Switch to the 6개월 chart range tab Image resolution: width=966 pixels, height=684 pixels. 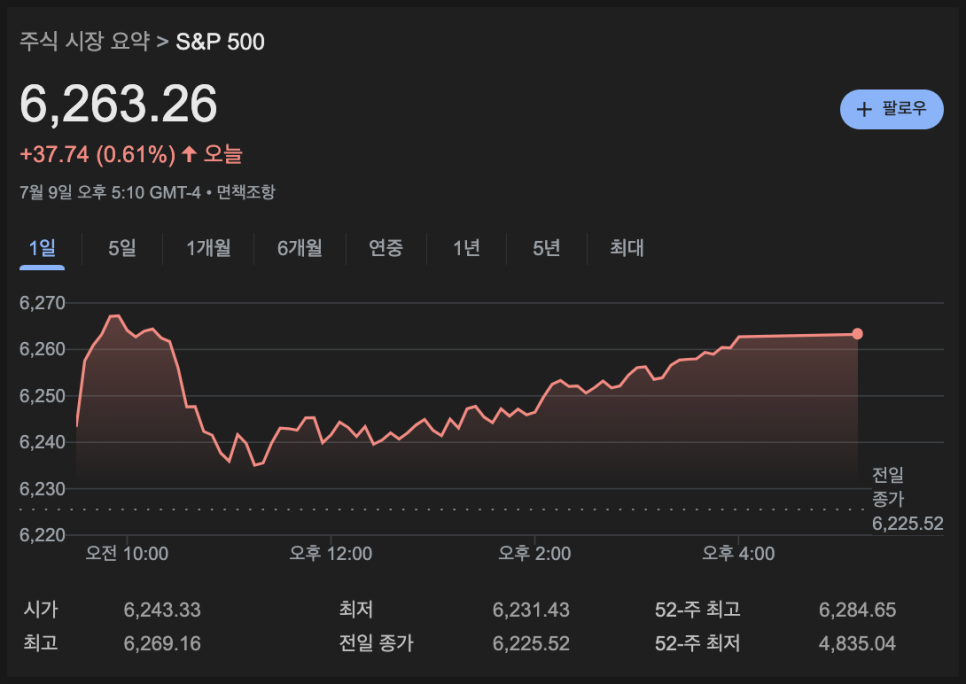pos(299,248)
